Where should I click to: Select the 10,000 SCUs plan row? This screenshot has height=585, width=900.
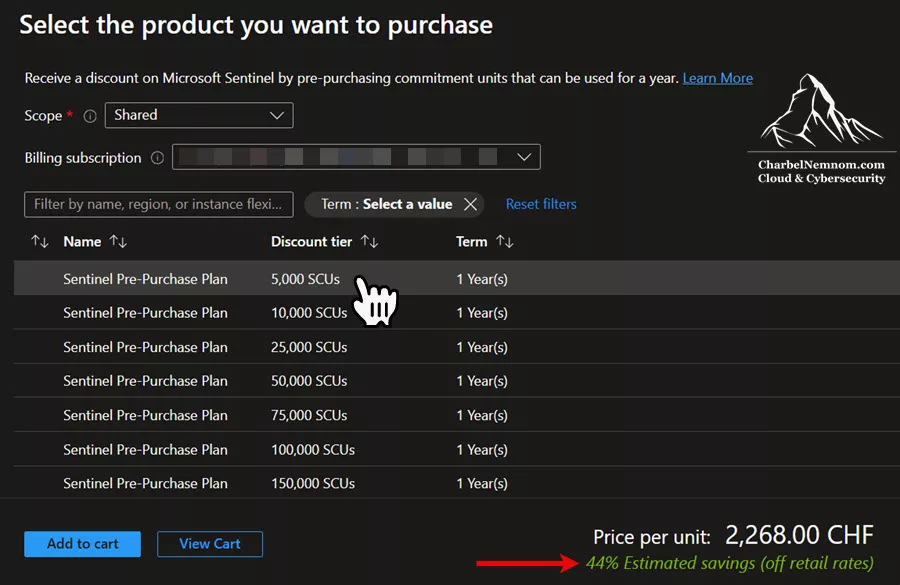tap(457, 312)
